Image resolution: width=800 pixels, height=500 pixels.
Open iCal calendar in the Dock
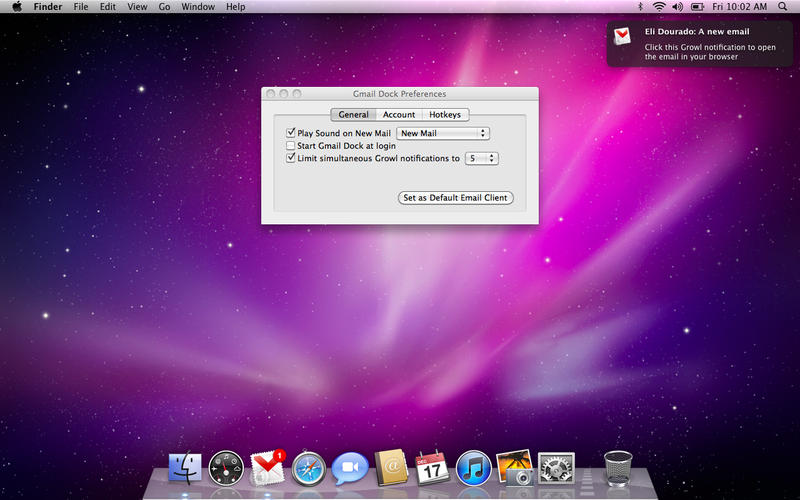point(432,466)
